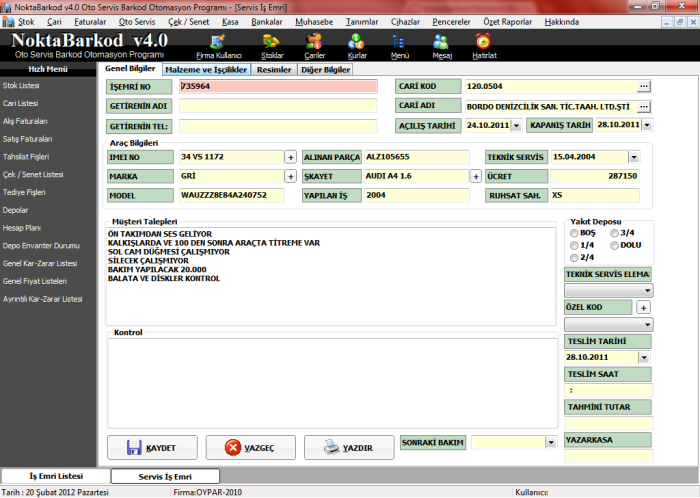Click the plus button next to ŞİKAYET field
Image resolution: width=700 pixels, height=498 pixels.
click(475, 177)
